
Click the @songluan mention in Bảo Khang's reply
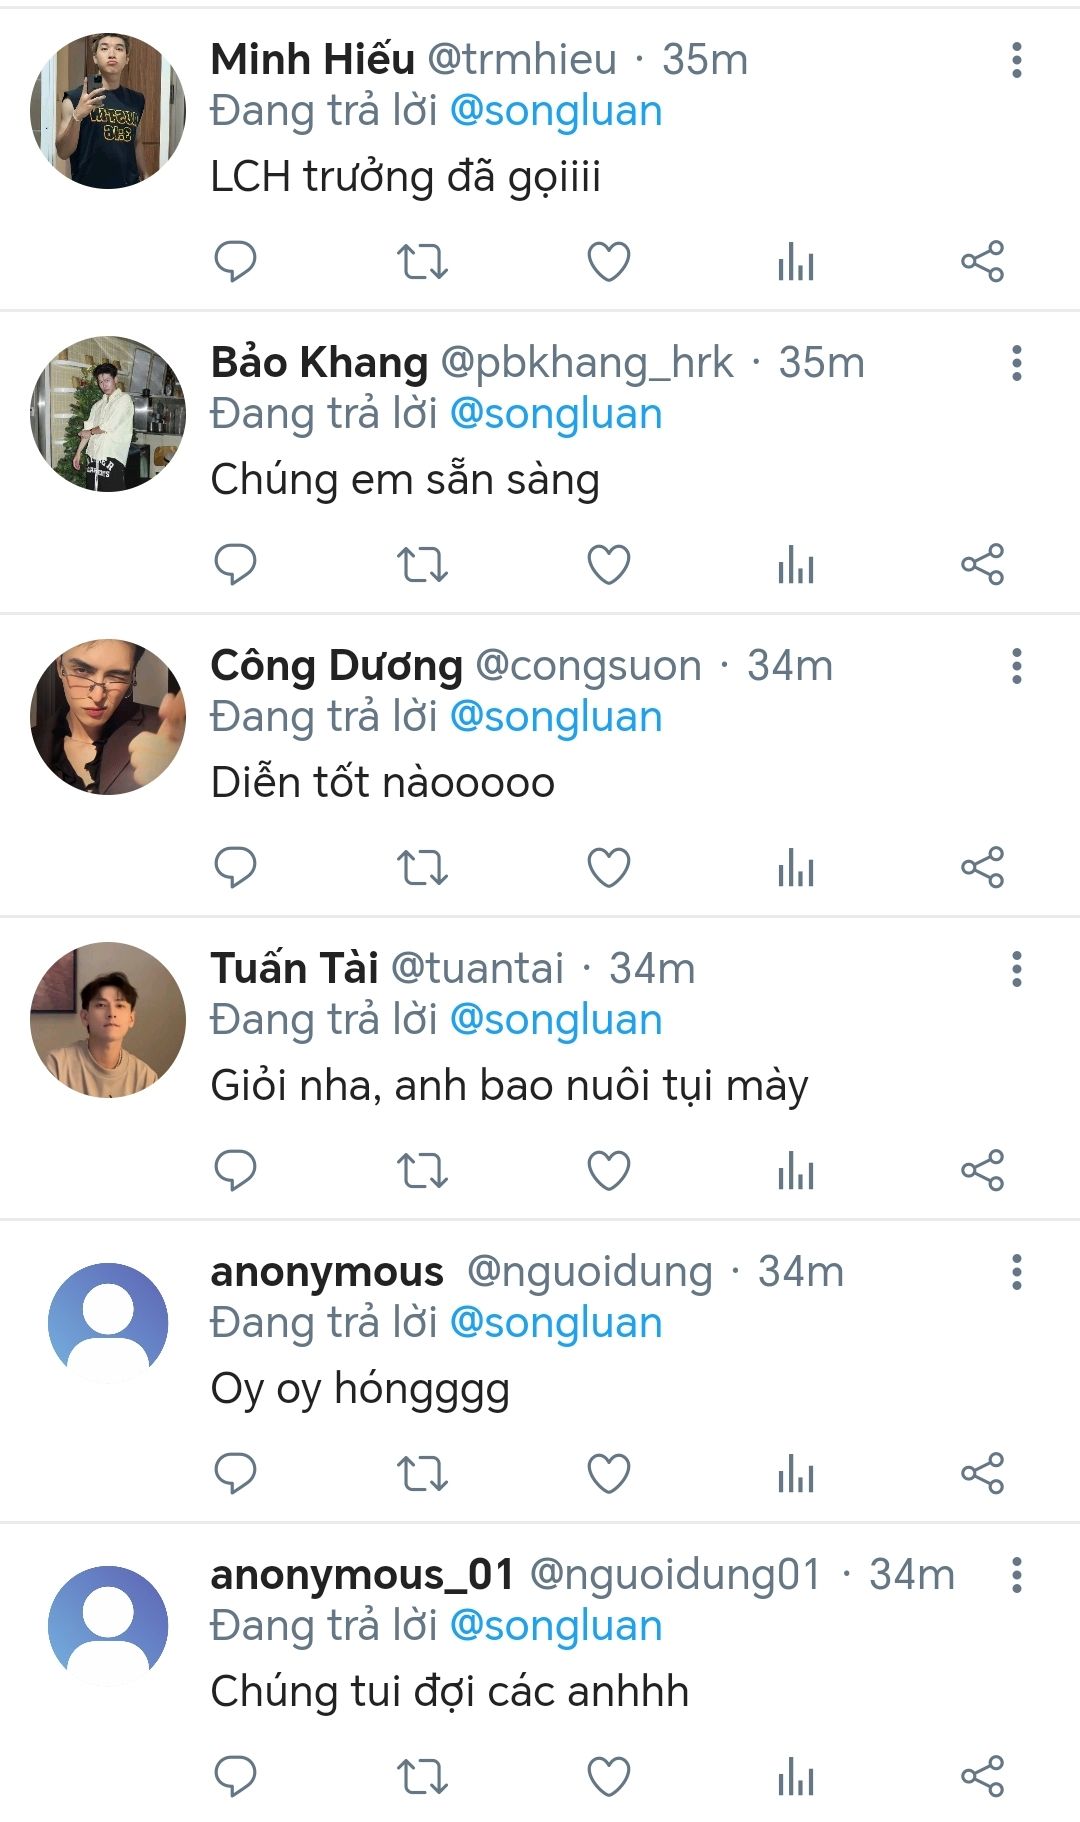(556, 414)
